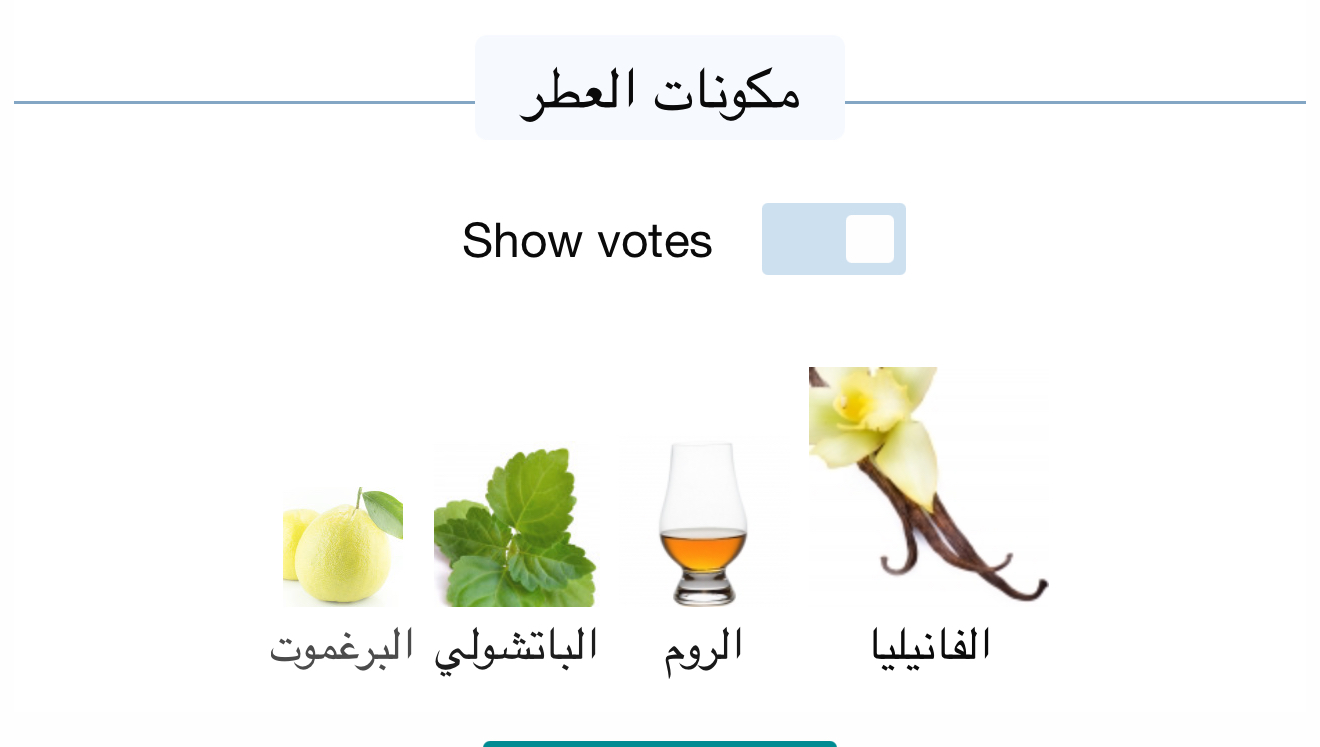Click the green leaf on the bergamot
Screen dimensions: 1320x747
(x=383, y=512)
